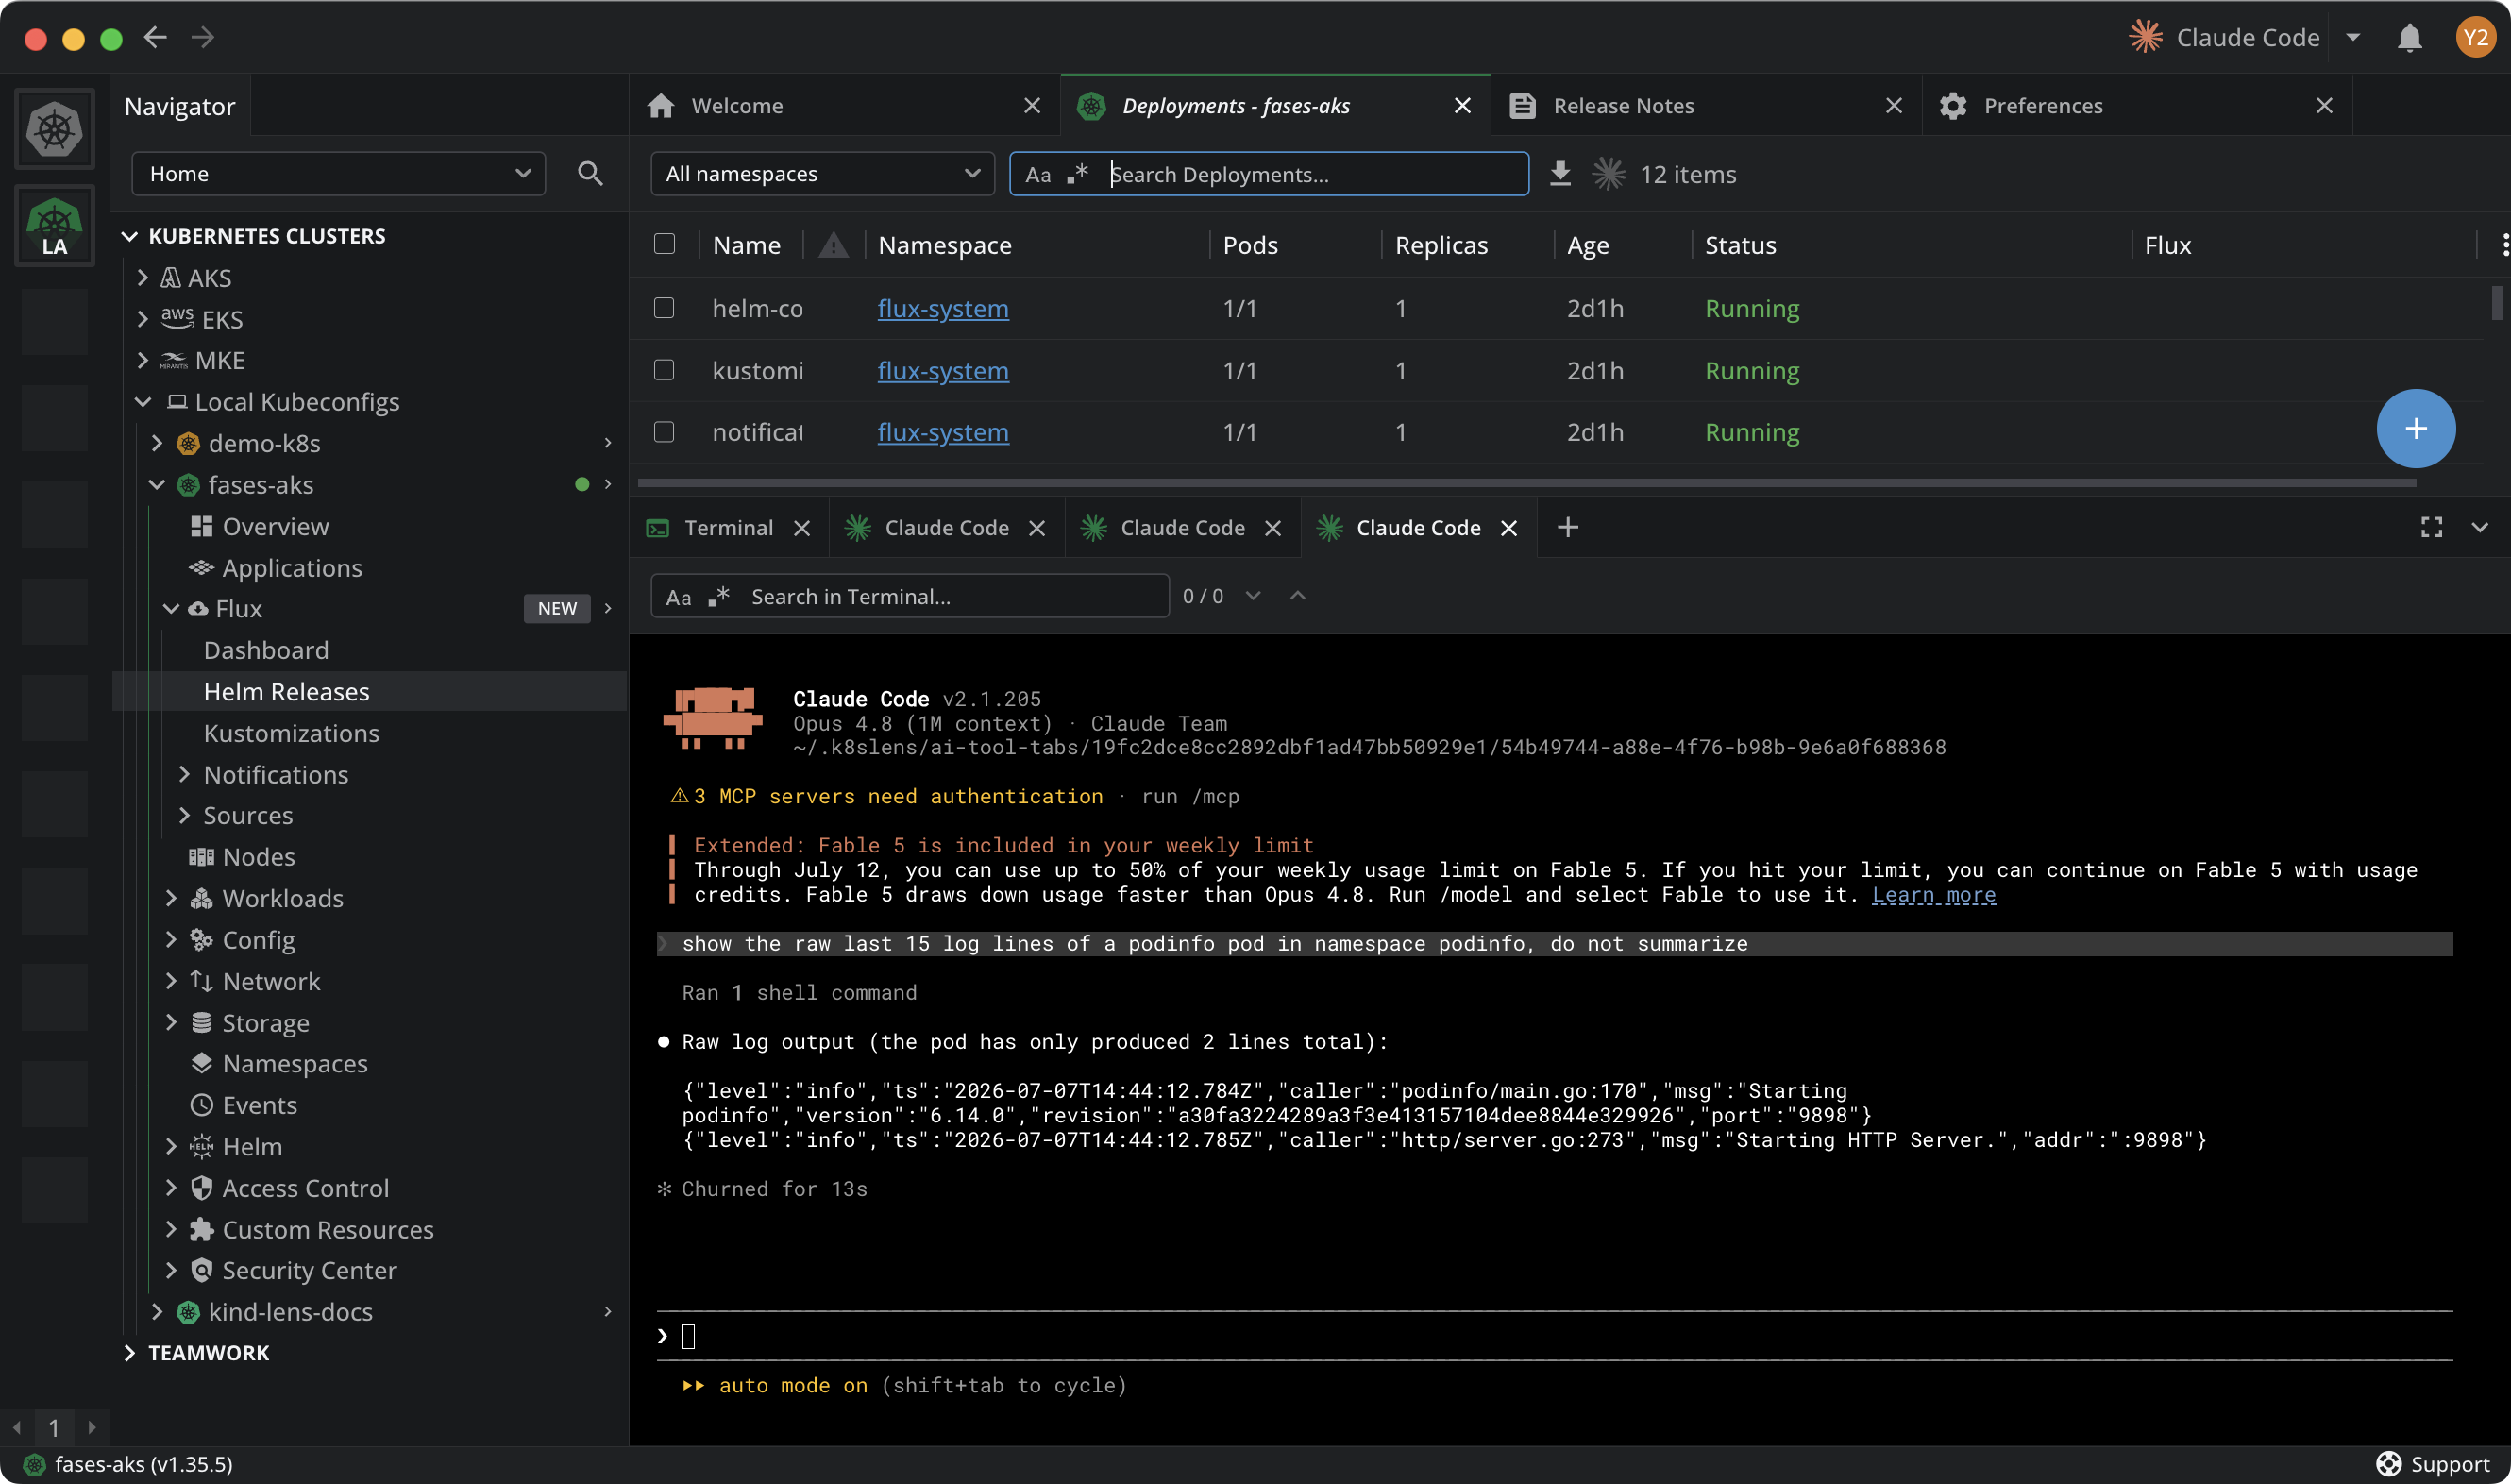Open the All namespaces dropdown
This screenshot has height=1484, width=2511.
[822, 174]
